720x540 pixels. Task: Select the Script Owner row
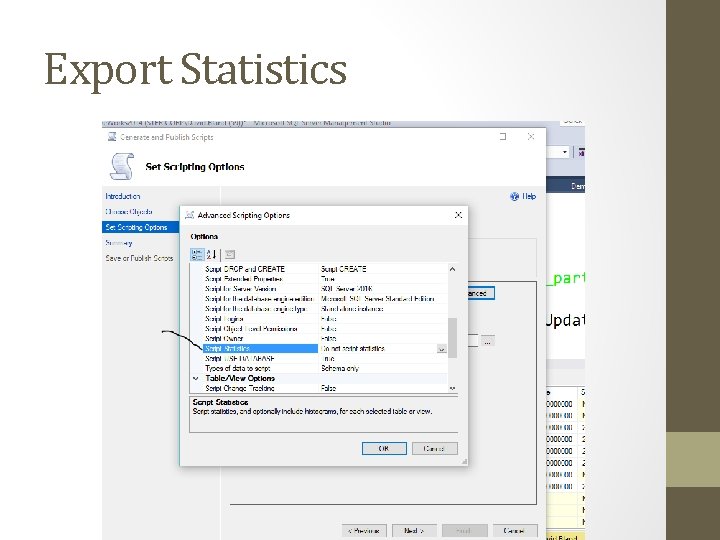pyautogui.click(x=325, y=339)
